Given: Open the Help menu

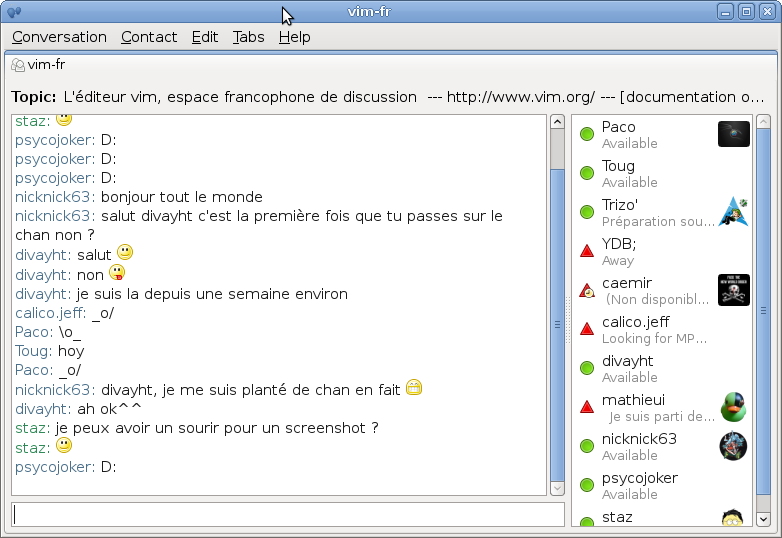Looking at the screenshot, I should [x=294, y=37].
